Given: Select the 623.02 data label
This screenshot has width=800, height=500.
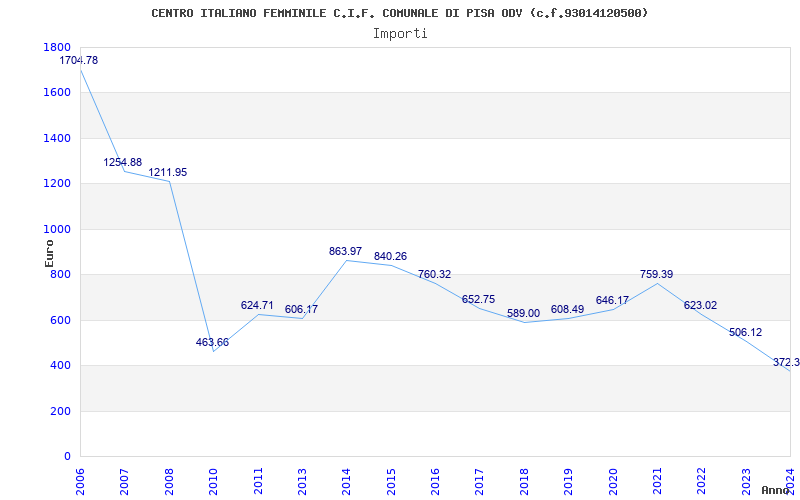Looking at the screenshot, I should [701, 306].
